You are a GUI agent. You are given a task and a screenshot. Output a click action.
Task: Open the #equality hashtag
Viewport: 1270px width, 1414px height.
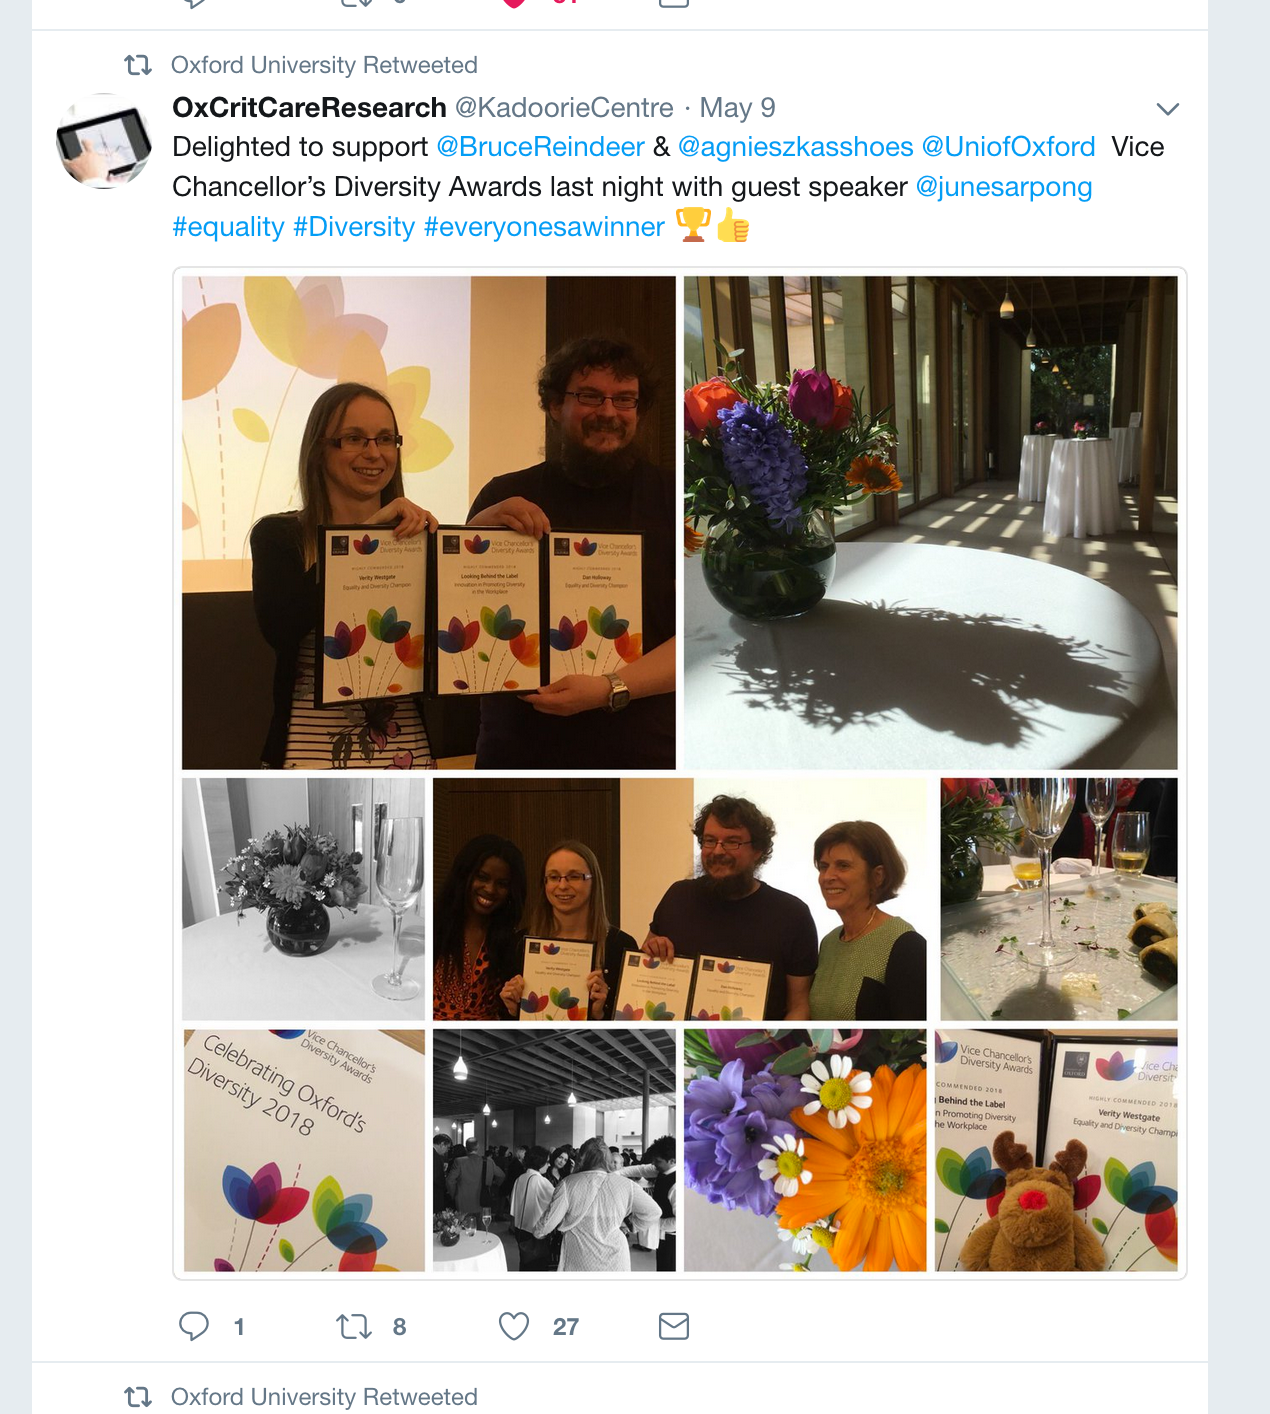point(228,227)
